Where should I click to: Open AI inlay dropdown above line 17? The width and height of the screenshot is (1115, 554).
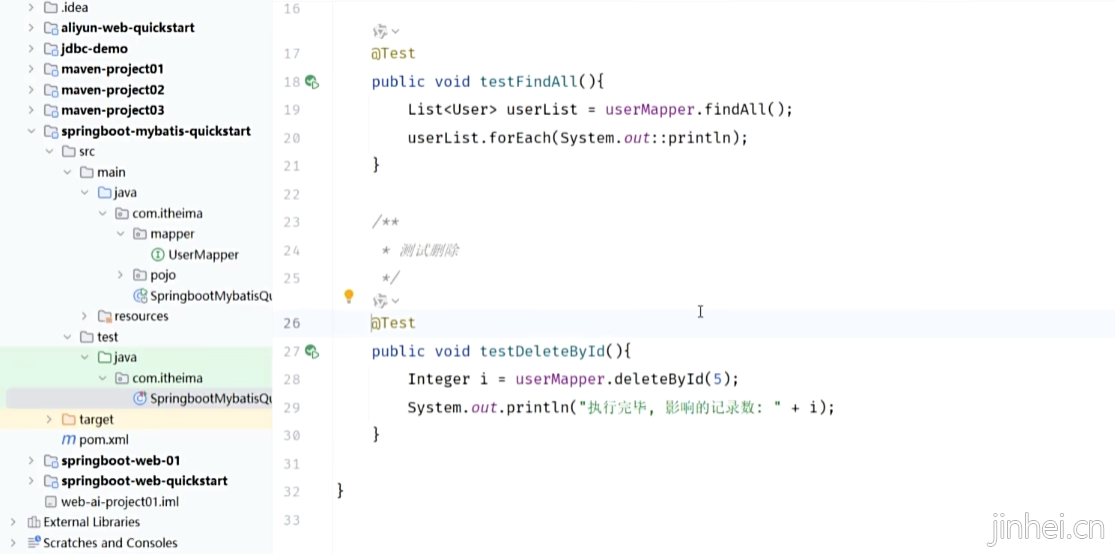[386, 32]
